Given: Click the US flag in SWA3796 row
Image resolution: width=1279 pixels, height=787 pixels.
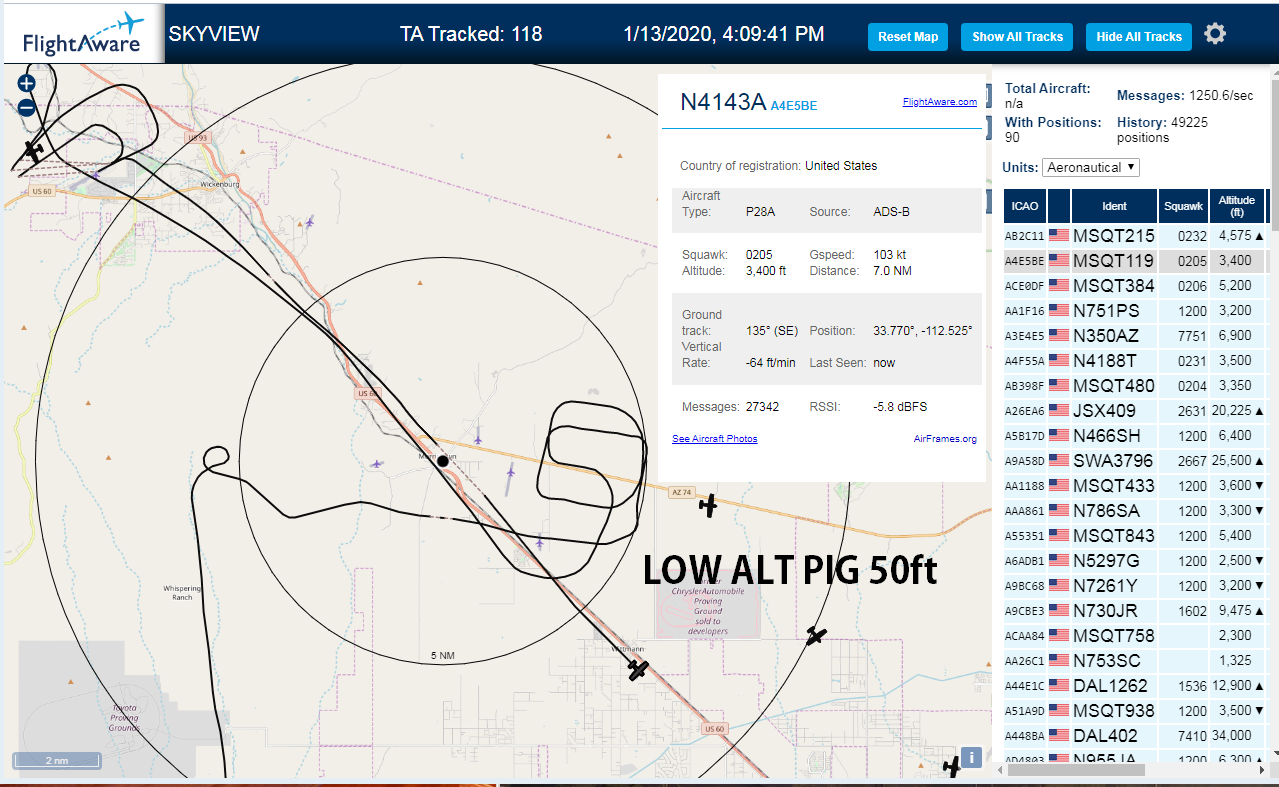Looking at the screenshot, I should coord(1059,461).
